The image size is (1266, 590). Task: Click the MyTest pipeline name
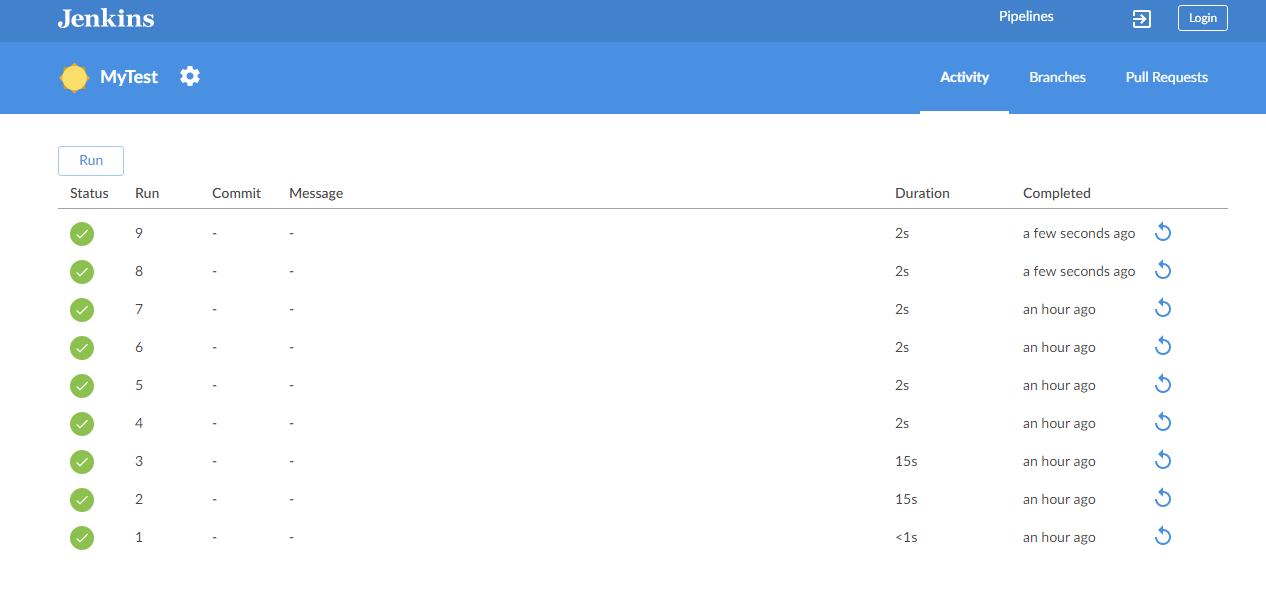click(129, 77)
